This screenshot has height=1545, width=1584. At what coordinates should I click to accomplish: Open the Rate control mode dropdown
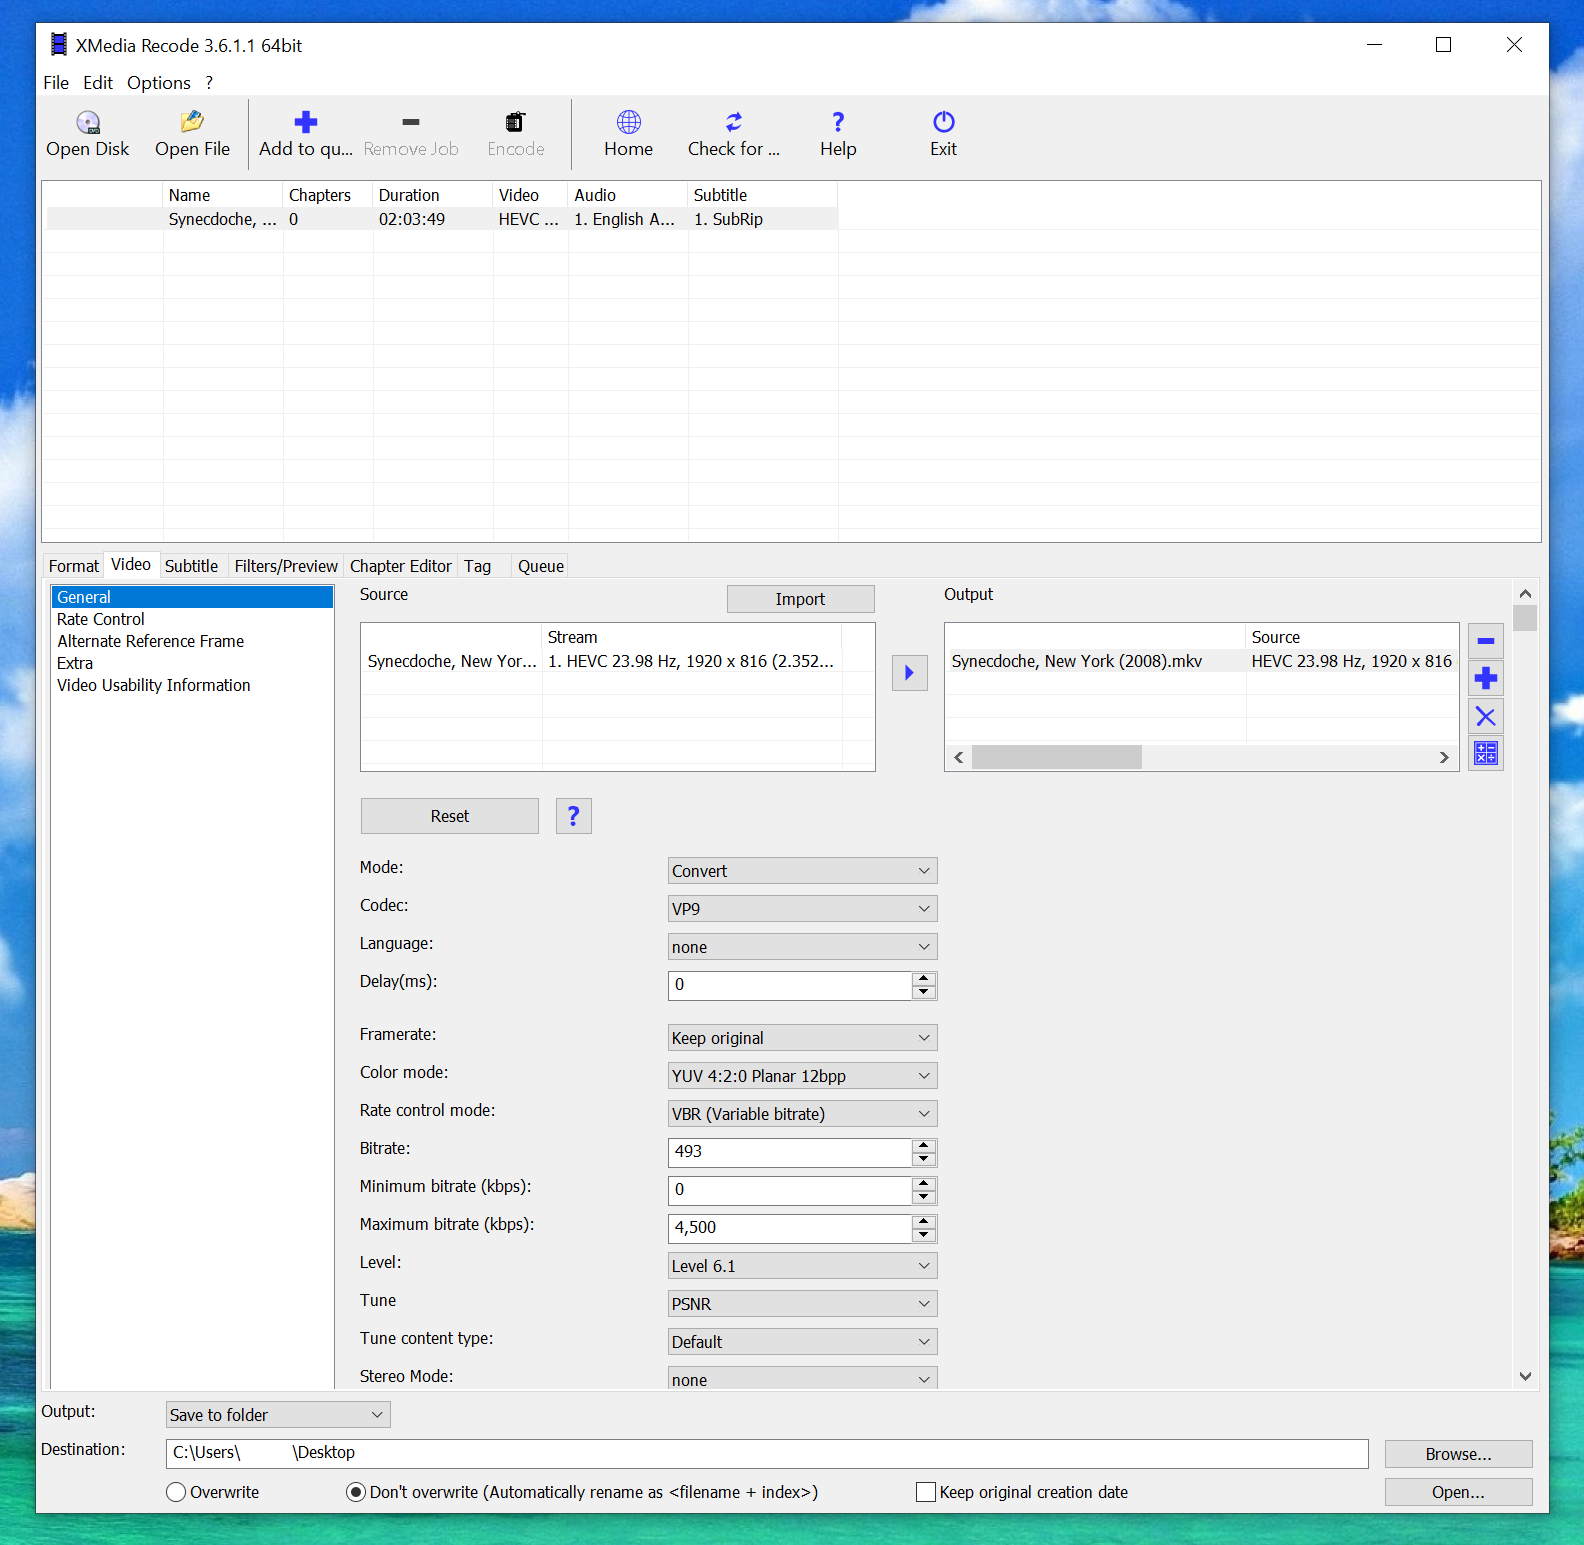tap(802, 1114)
